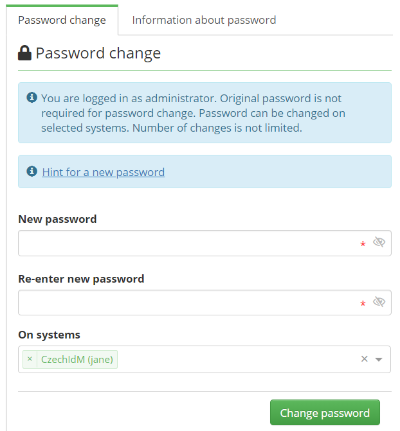400x431 pixels.
Task: Focus the New password input field
Action: pos(205,243)
